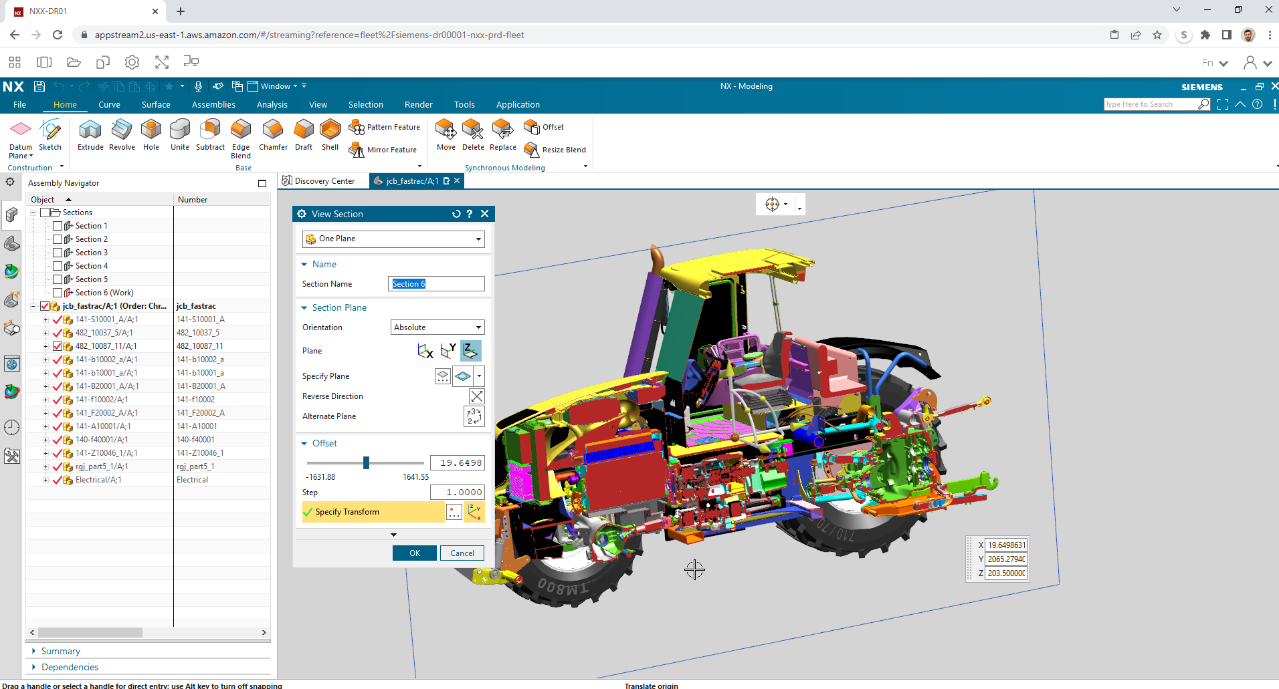Open the Move synchronous modeling tool
Viewport: 1279px width, 689px height.
[446, 130]
